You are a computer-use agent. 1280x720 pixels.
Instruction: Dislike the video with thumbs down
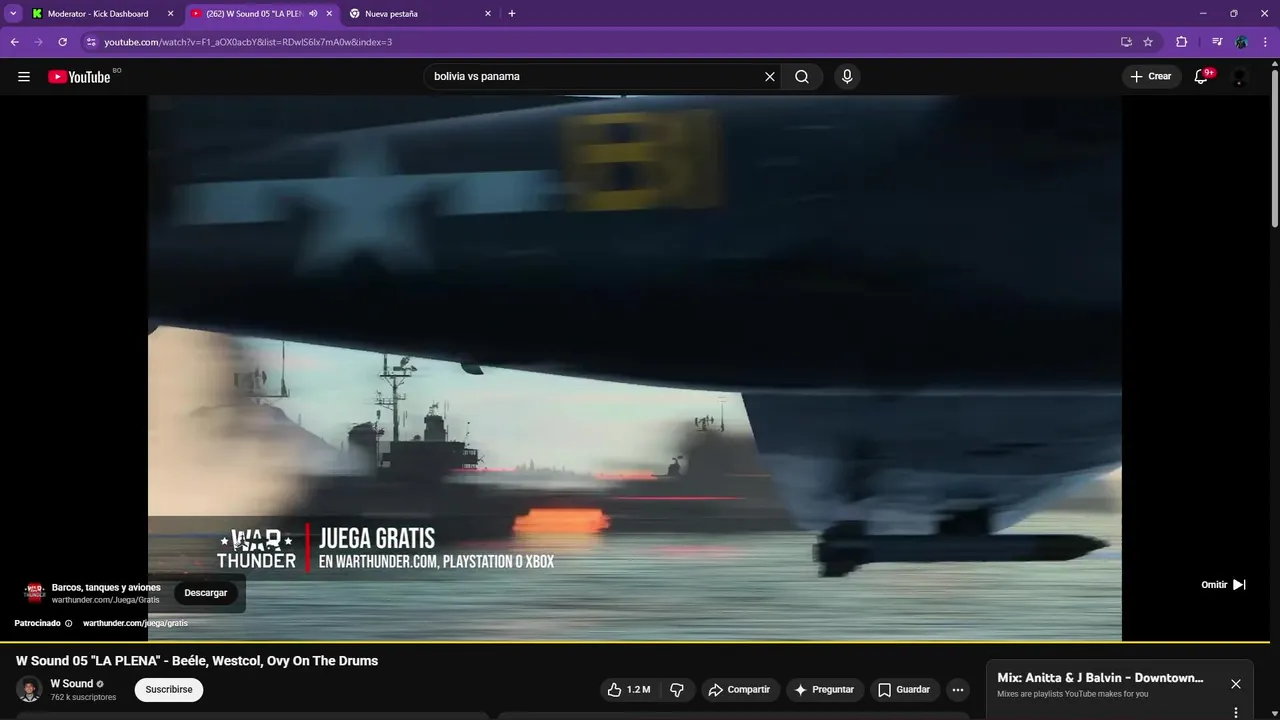pos(677,690)
